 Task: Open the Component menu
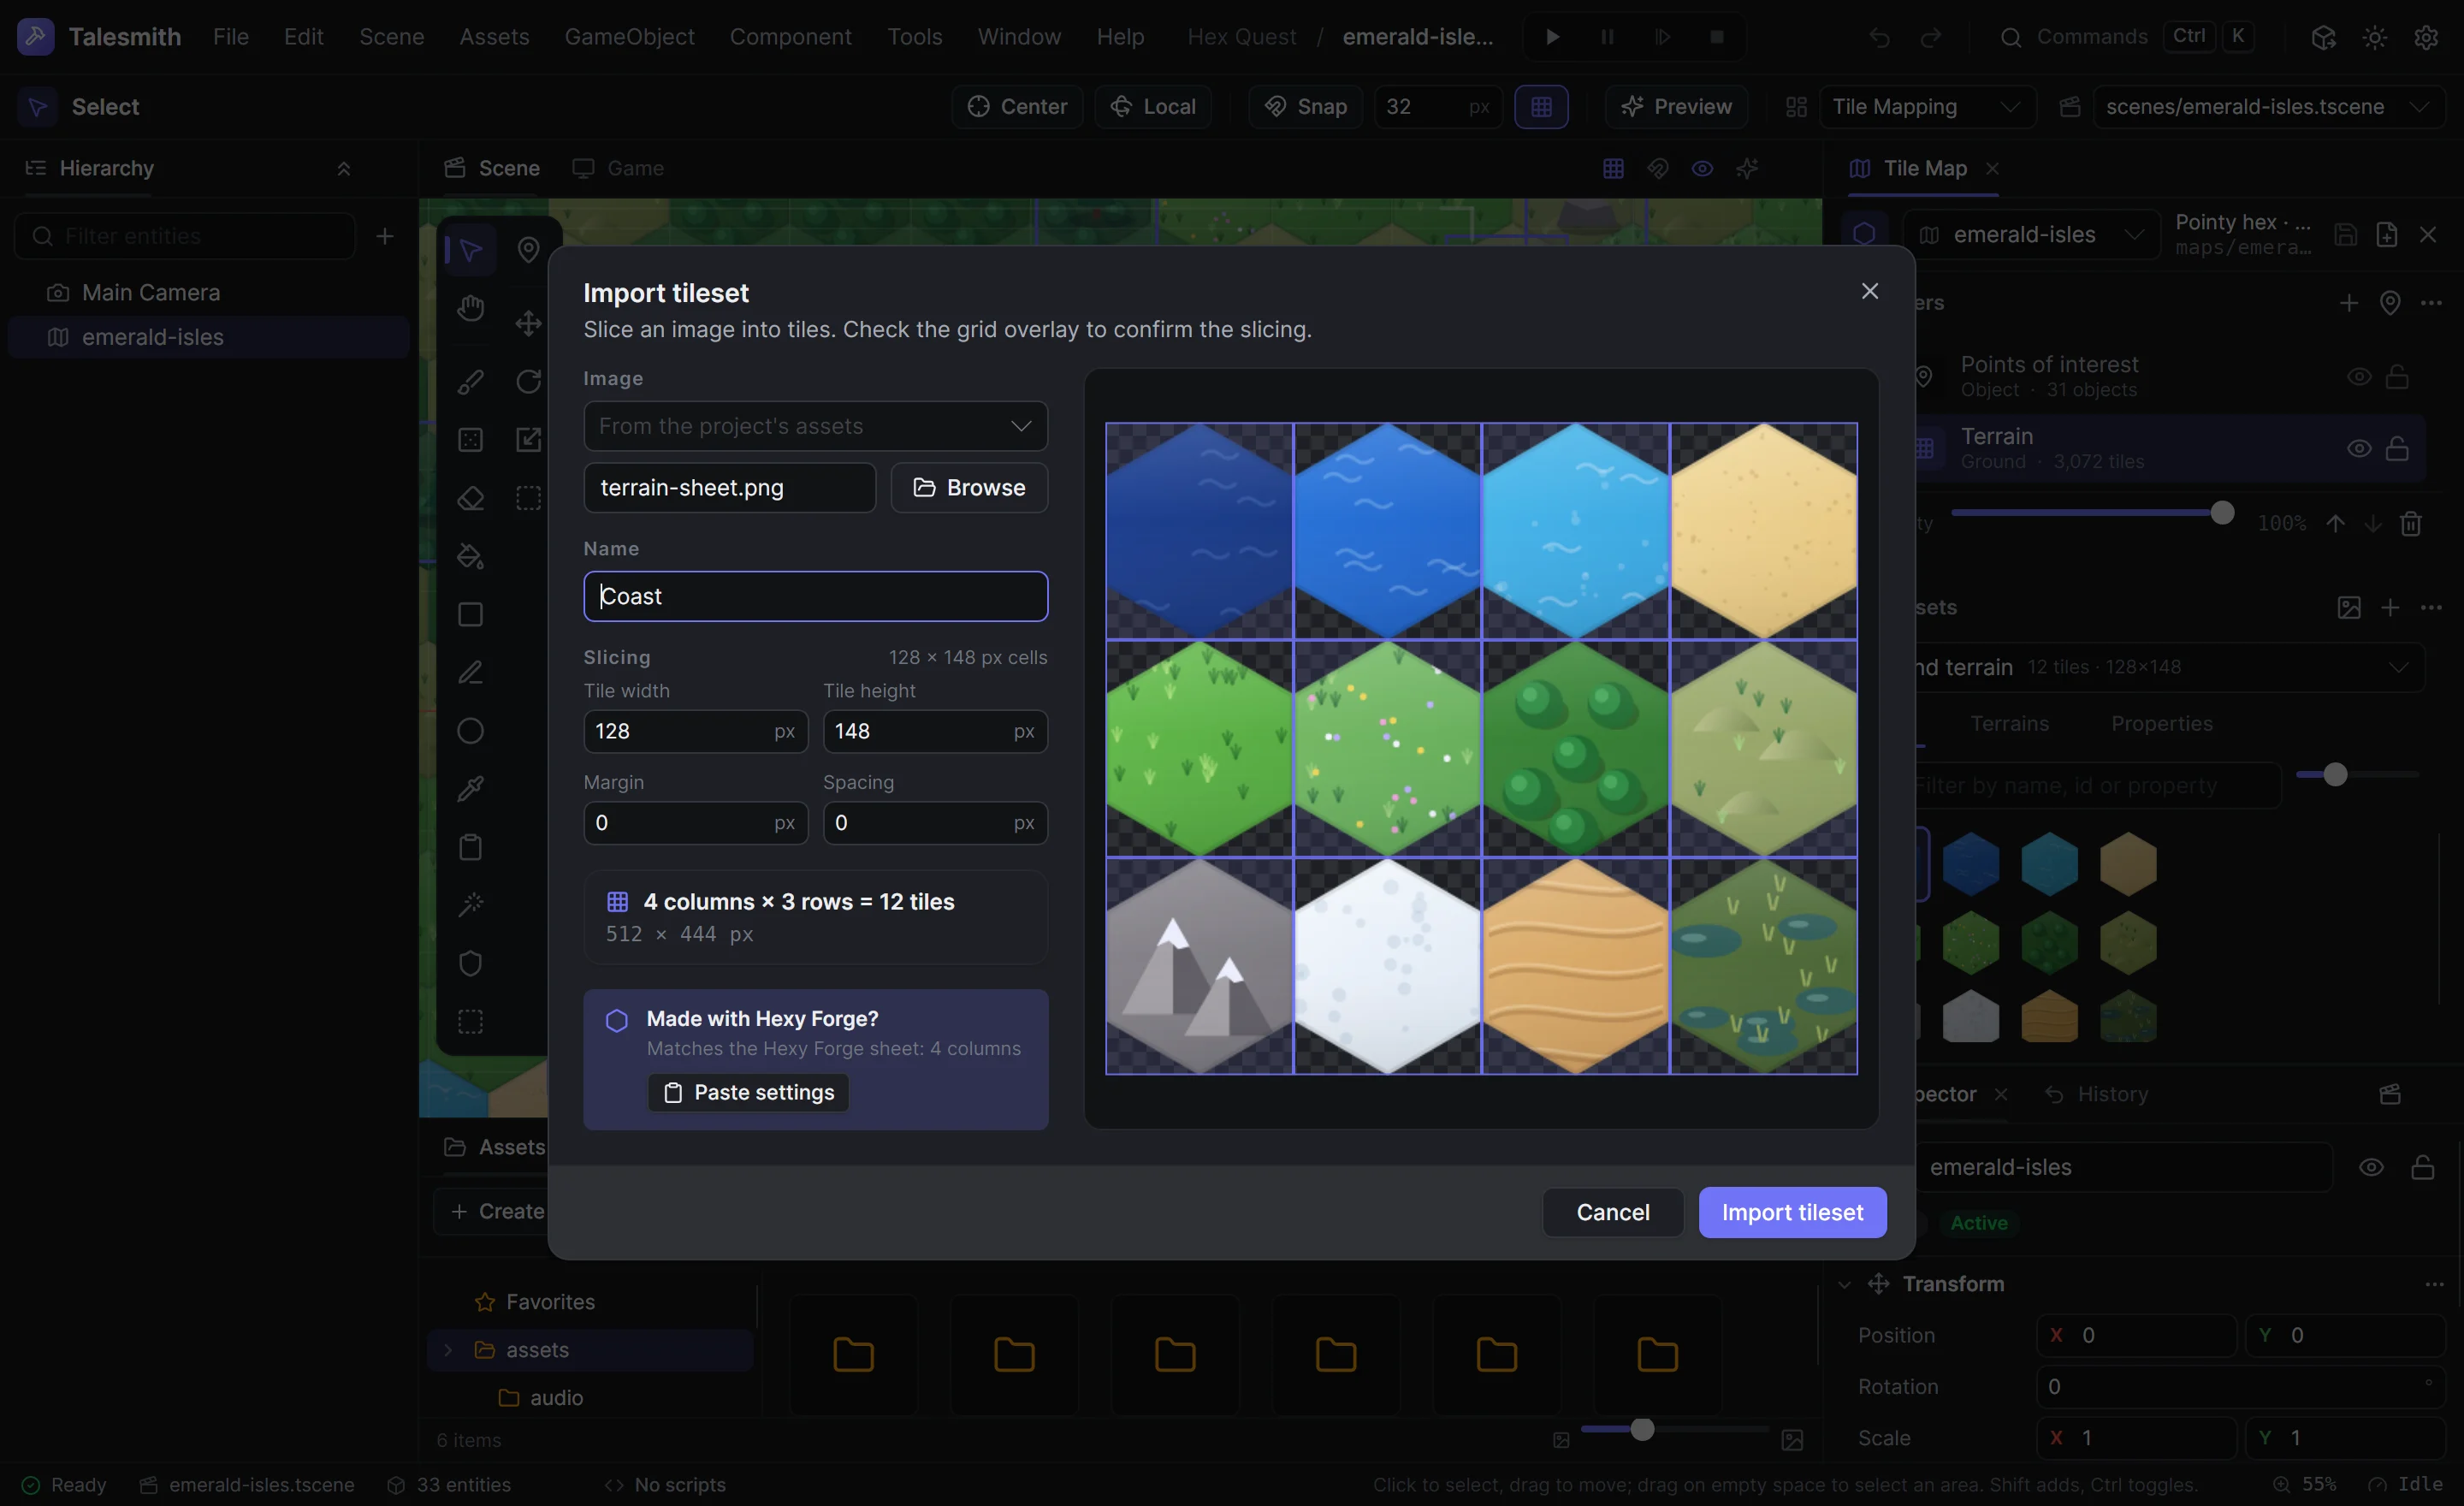coord(790,37)
